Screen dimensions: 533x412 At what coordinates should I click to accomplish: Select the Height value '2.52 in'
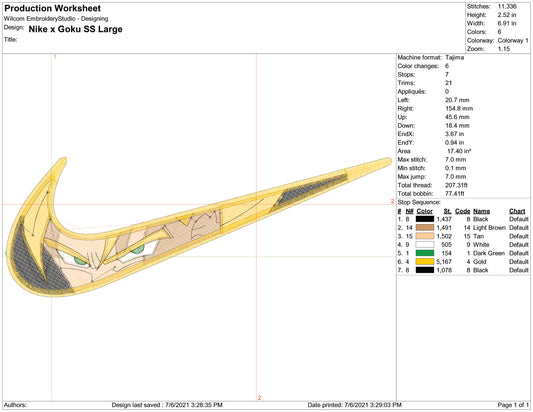[x=507, y=15]
